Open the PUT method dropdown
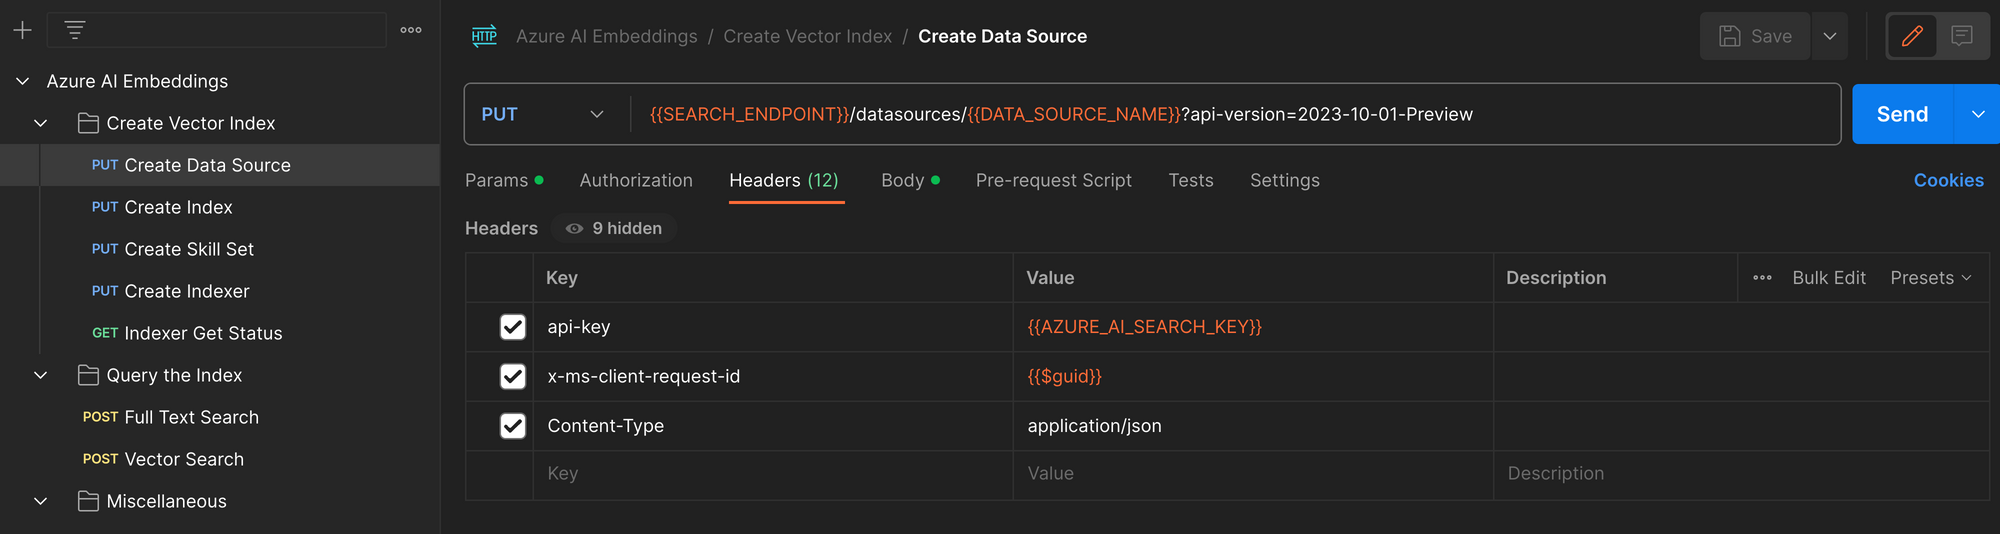 pos(543,114)
